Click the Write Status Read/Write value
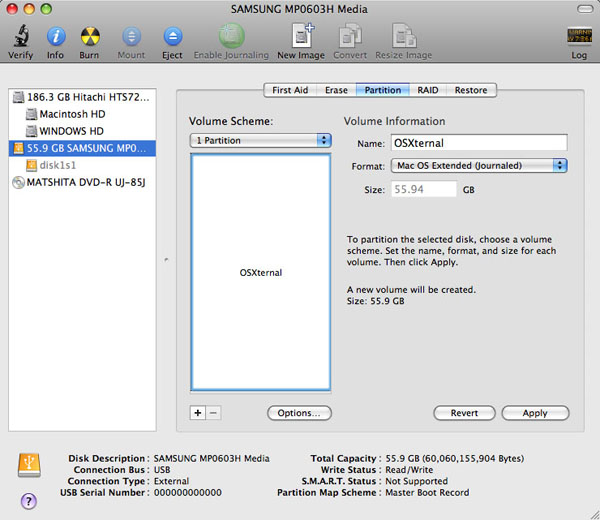The image size is (600, 520). pos(409,469)
